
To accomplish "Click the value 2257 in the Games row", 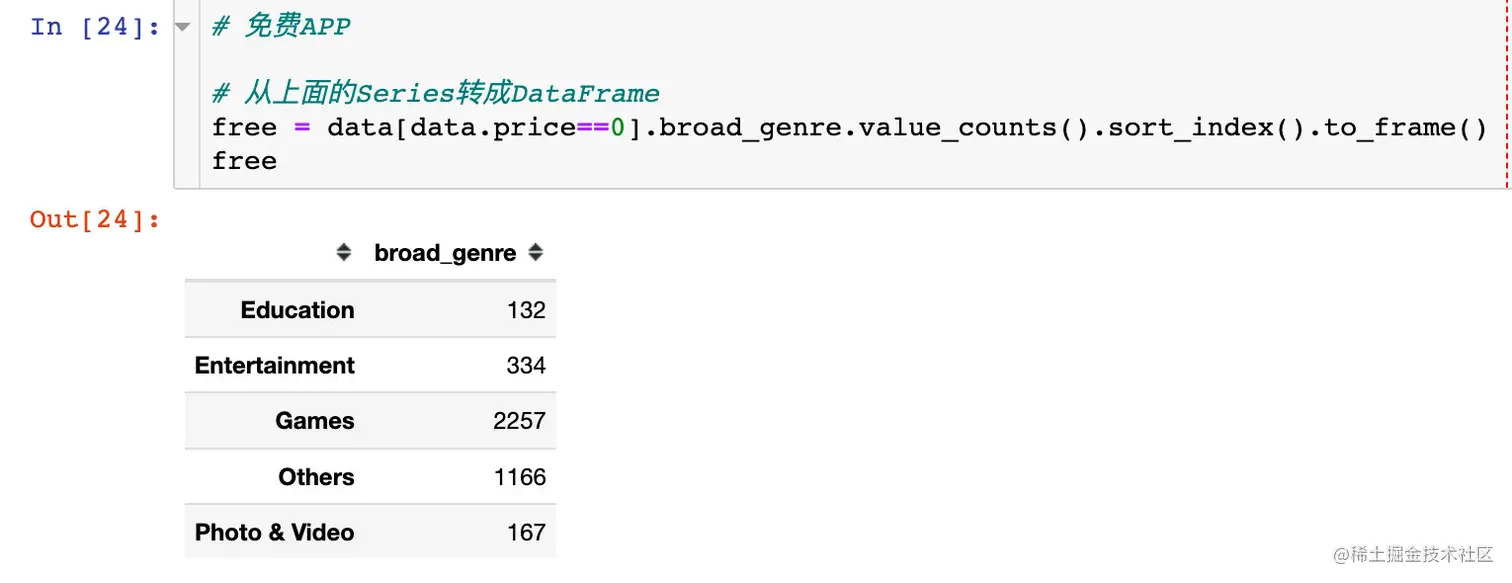I will click(519, 421).
